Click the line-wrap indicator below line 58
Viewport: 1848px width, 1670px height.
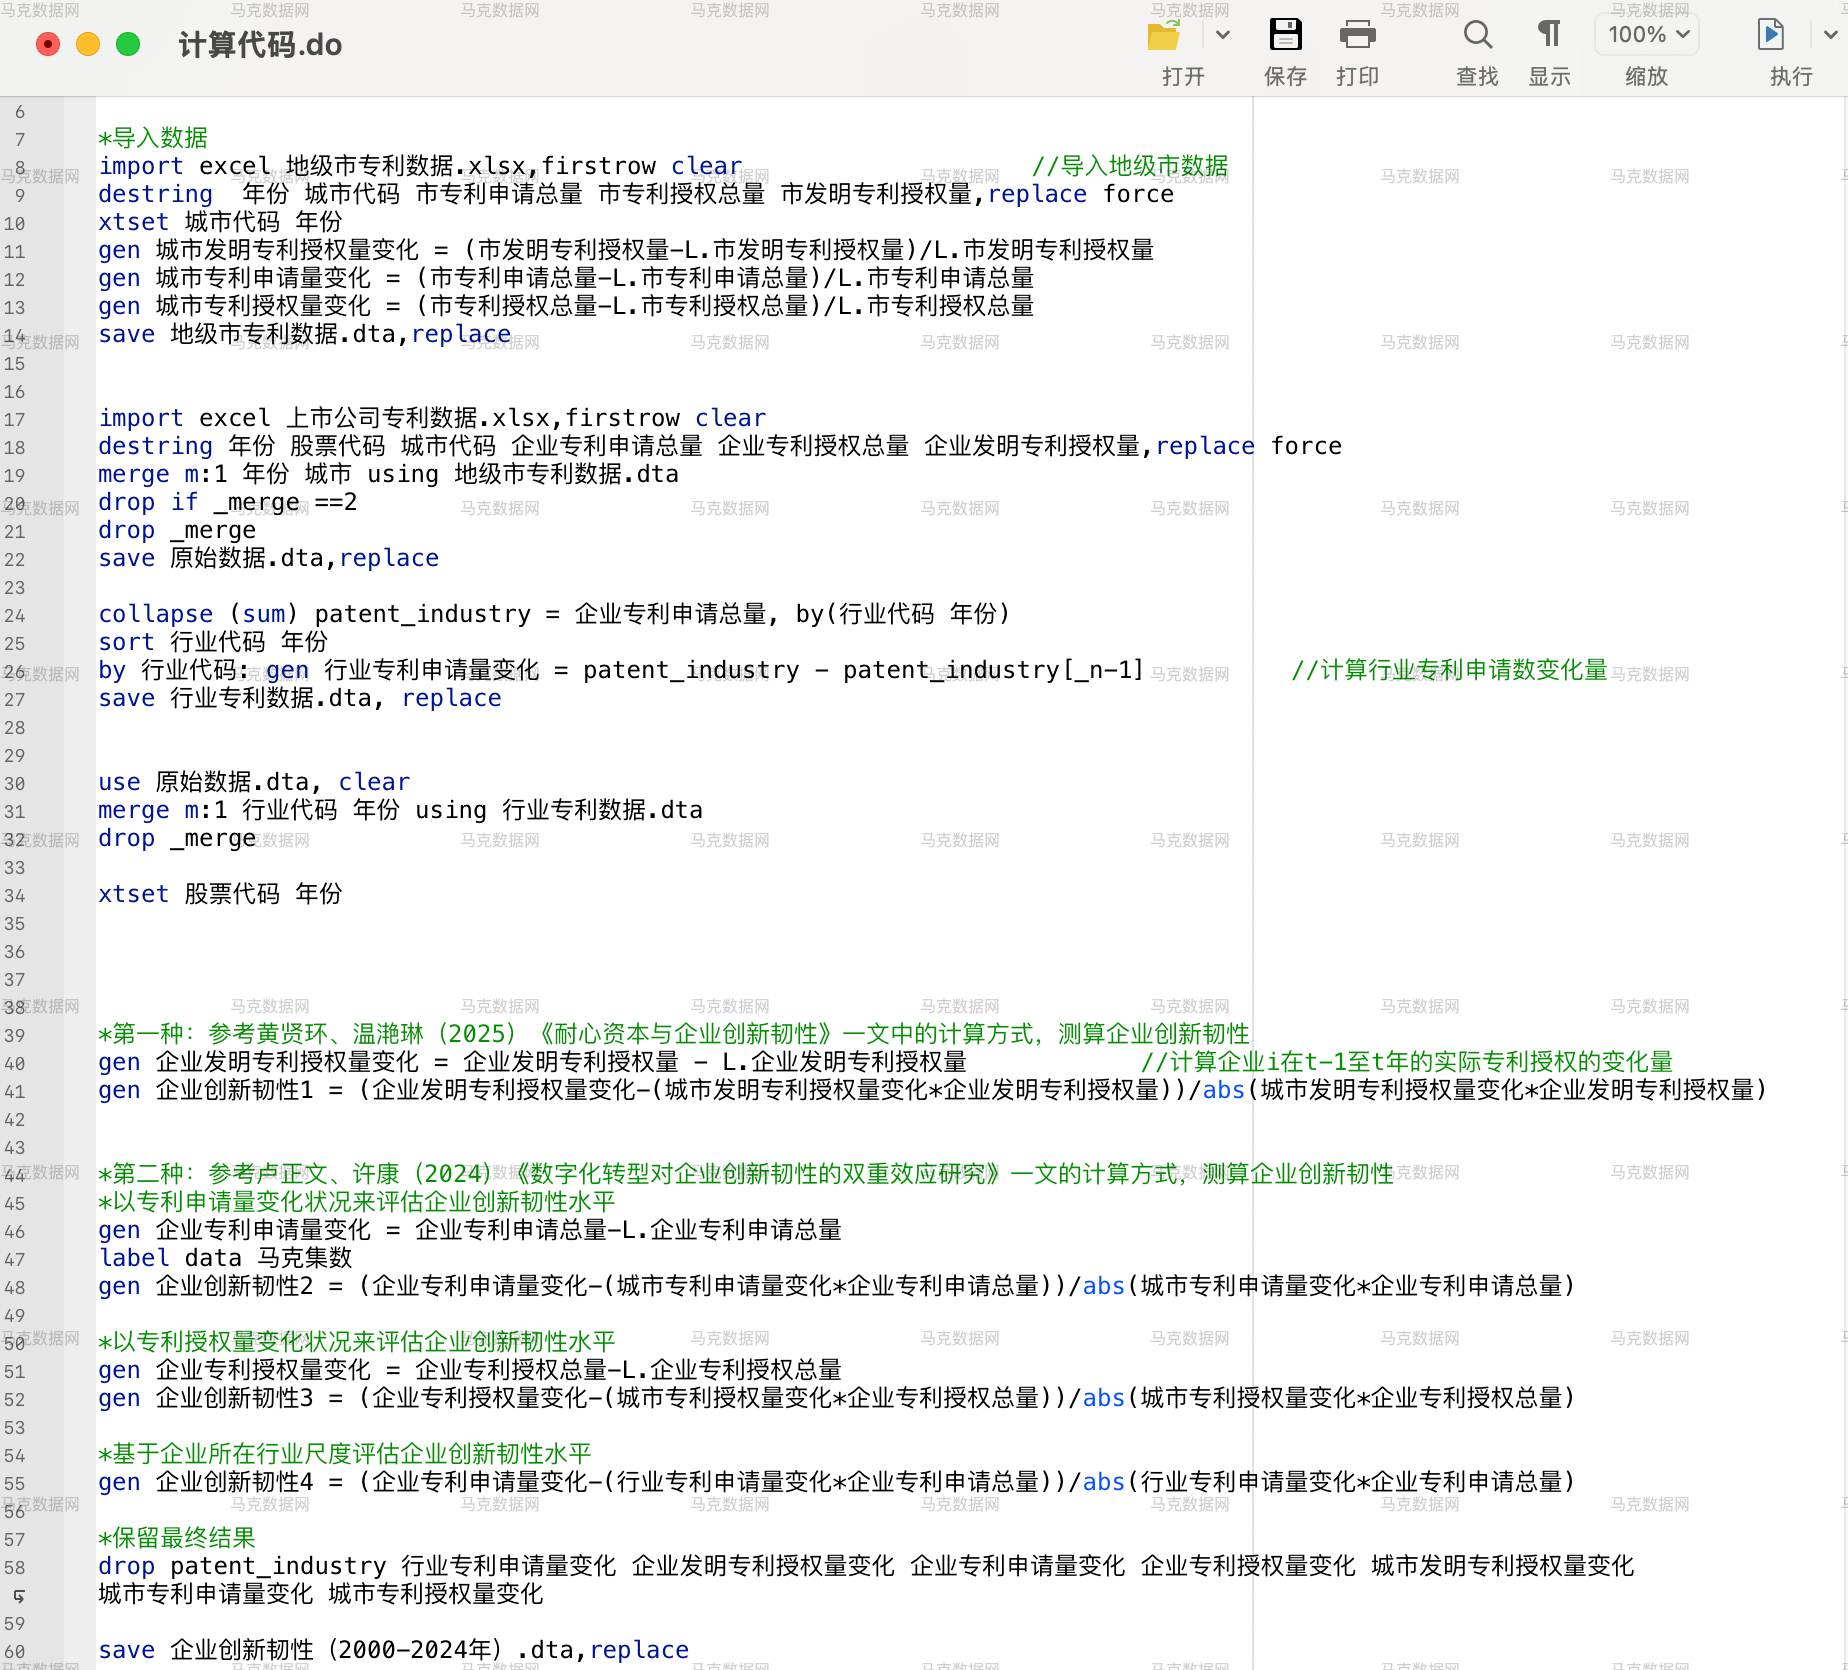click(x=18, y=1596)
